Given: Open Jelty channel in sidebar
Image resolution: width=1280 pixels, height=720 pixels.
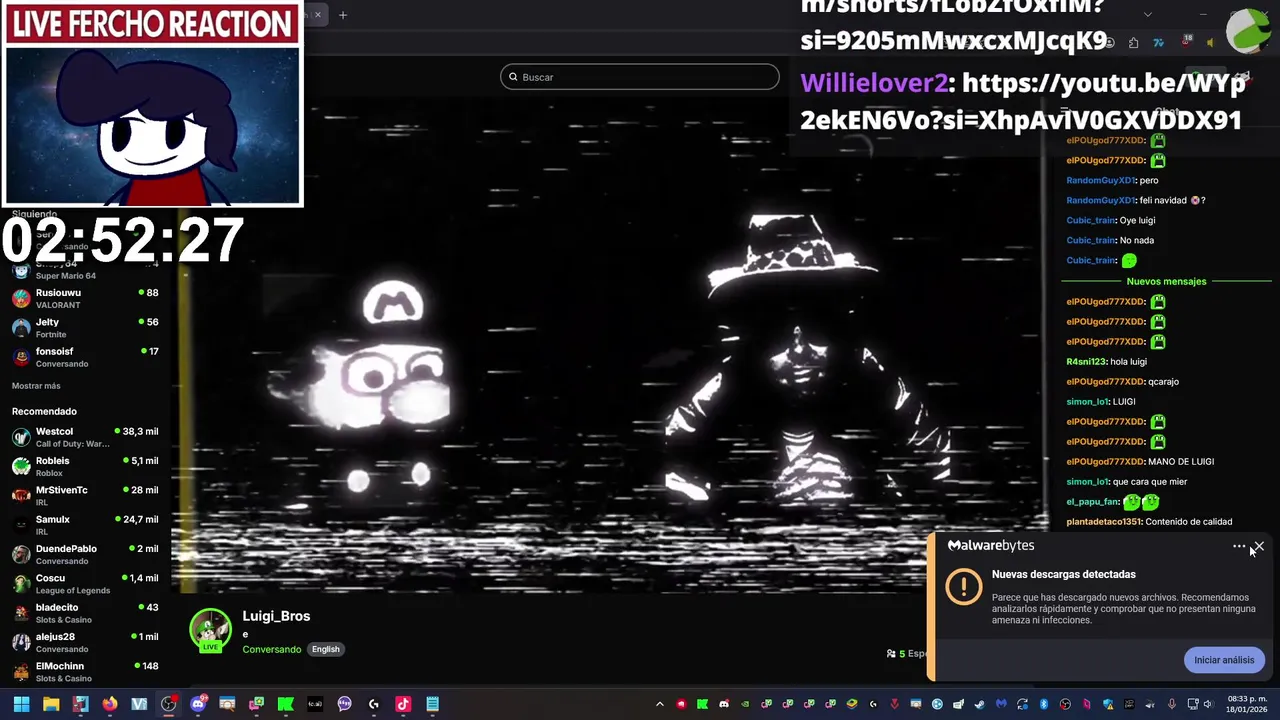Looking at the screenshot, I should (85, 327).
